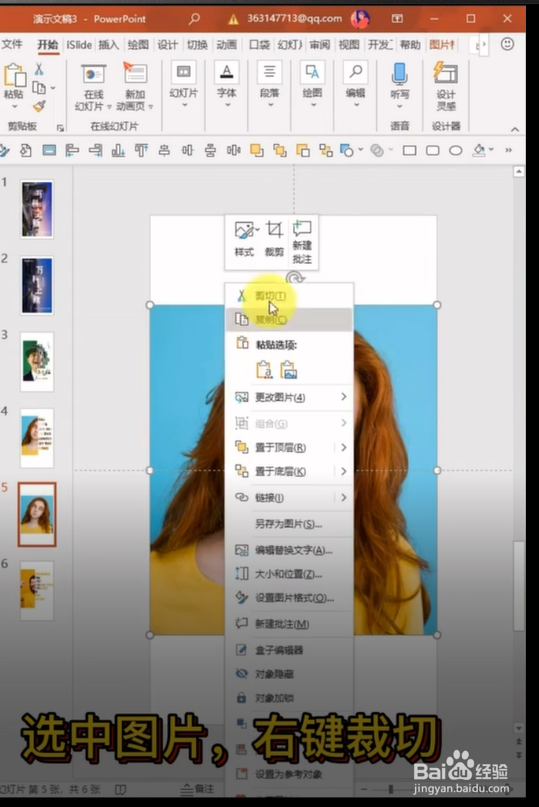This screenshot has height=807, width=539.
Task: Click Align Bottom icon in quick toolbar
Action: tap(118, 150)
